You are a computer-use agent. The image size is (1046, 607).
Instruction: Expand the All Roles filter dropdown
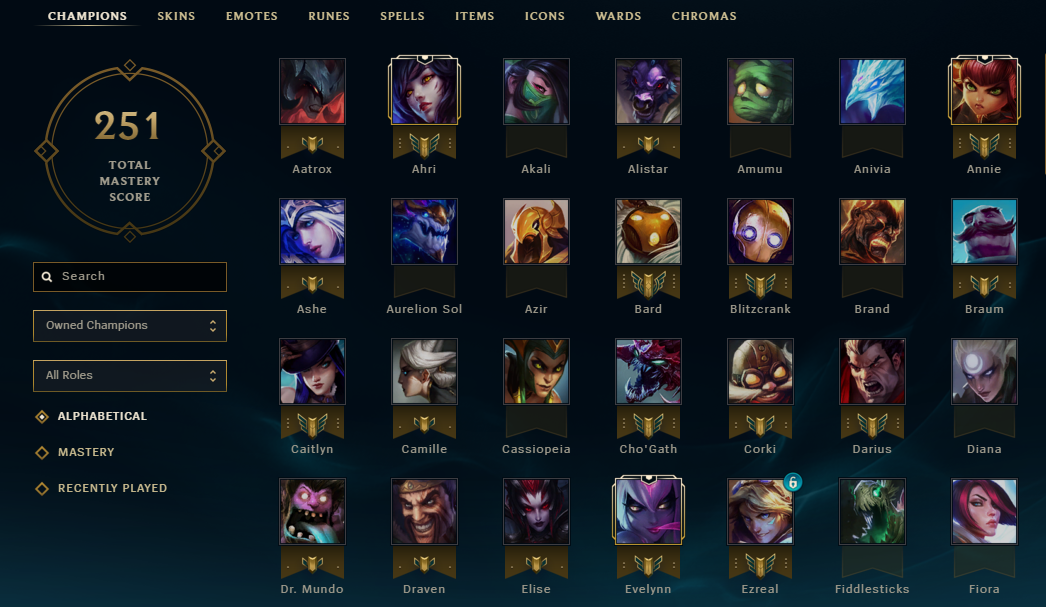(130, 376)
